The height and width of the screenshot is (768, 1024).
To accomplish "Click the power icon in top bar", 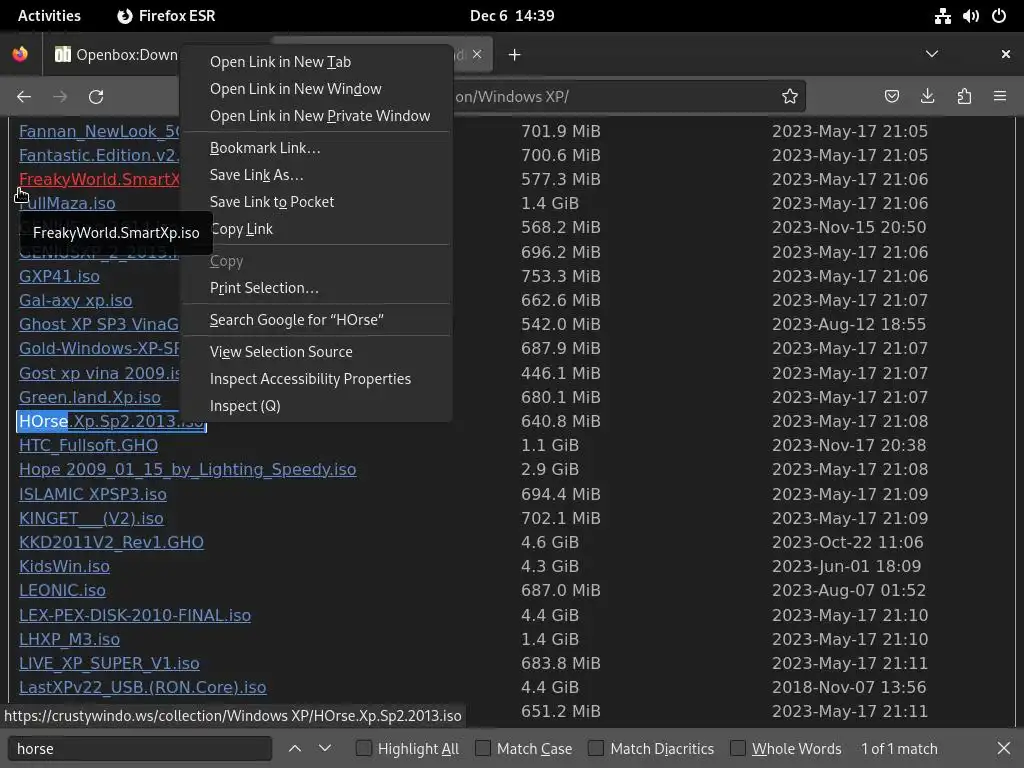I will click(999, 16).
